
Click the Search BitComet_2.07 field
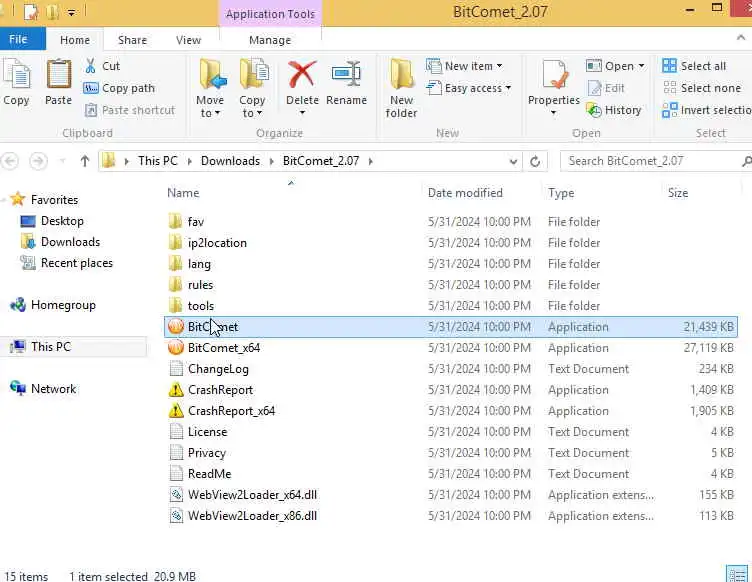coord(655,161)
